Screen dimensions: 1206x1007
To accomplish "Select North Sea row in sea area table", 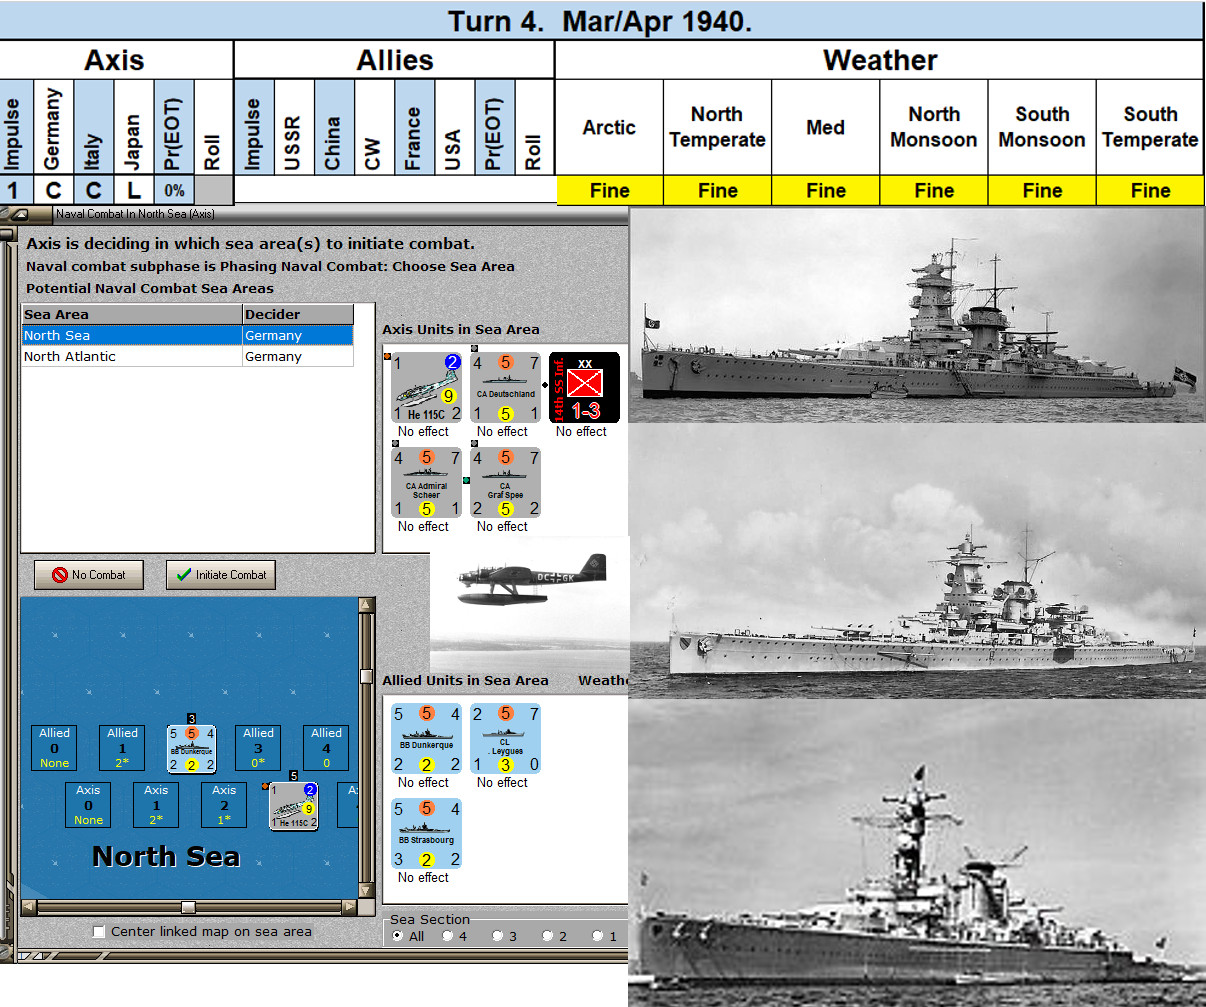I will [x=188, y=336].
